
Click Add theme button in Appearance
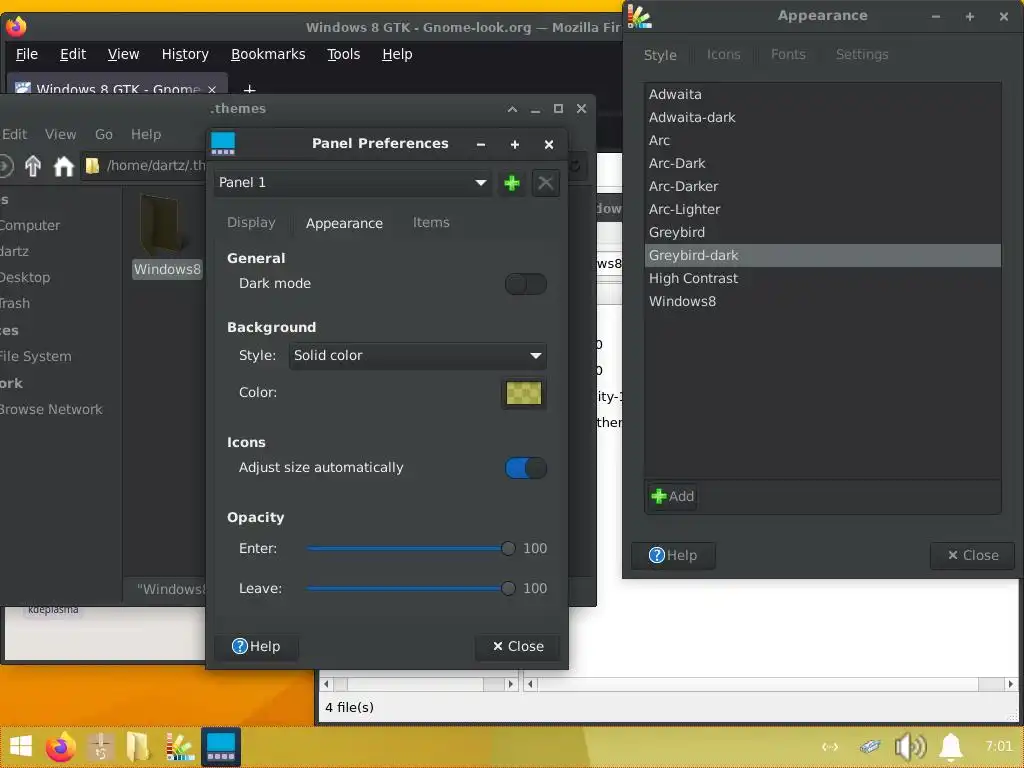click(x=673, y=497)
